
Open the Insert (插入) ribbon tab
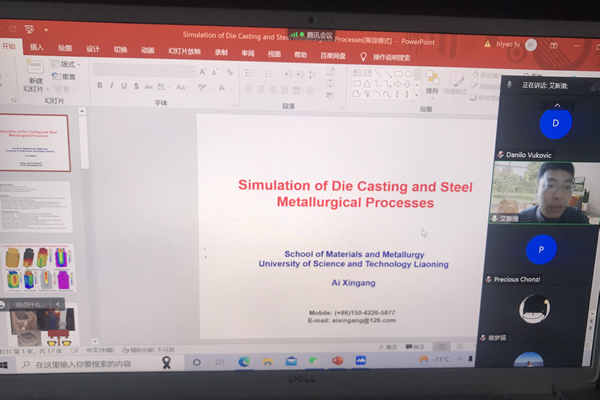(x=37, y=48)
